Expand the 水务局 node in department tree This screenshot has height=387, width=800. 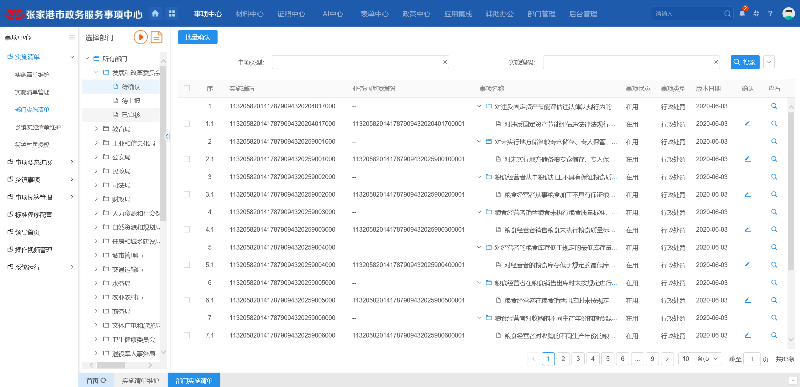[x=96, y=283]
